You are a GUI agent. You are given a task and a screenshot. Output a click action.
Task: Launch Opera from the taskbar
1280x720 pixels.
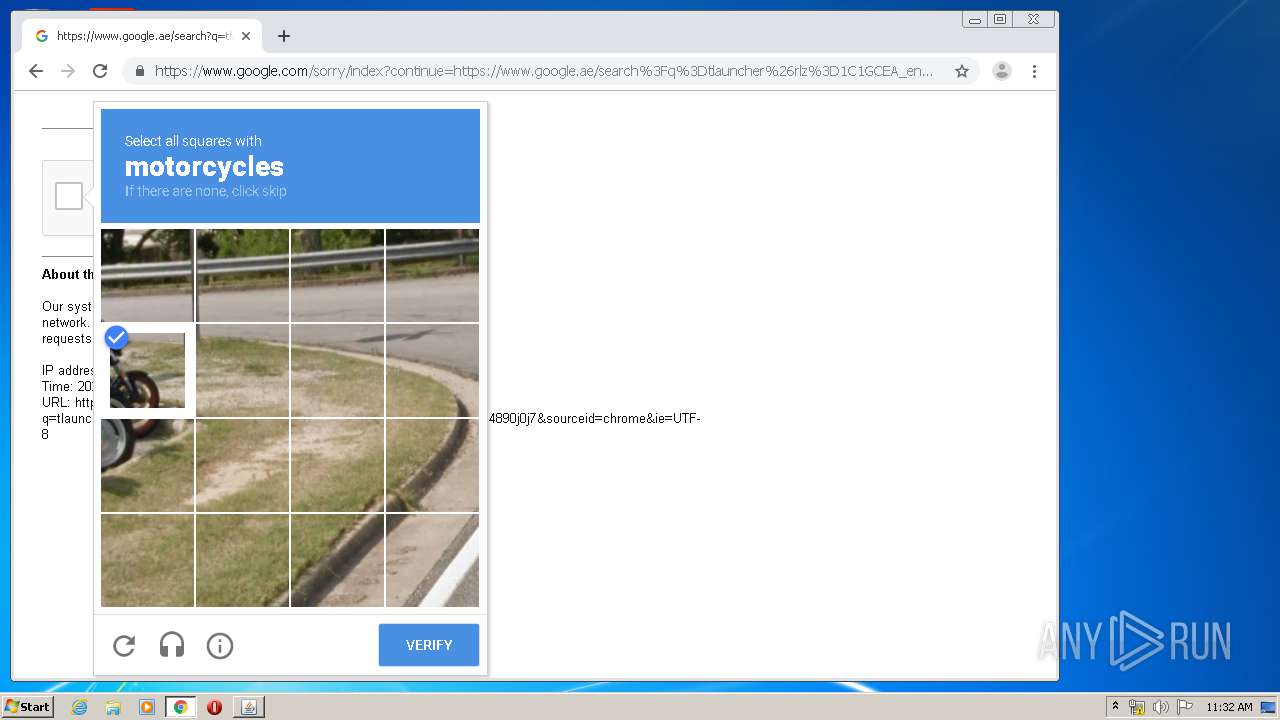click(x=214, y=707)
